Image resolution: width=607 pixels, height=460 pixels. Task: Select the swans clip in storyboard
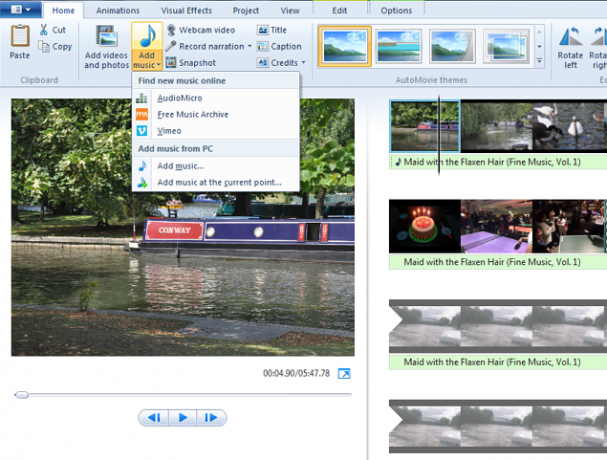(x=568, y=126)
